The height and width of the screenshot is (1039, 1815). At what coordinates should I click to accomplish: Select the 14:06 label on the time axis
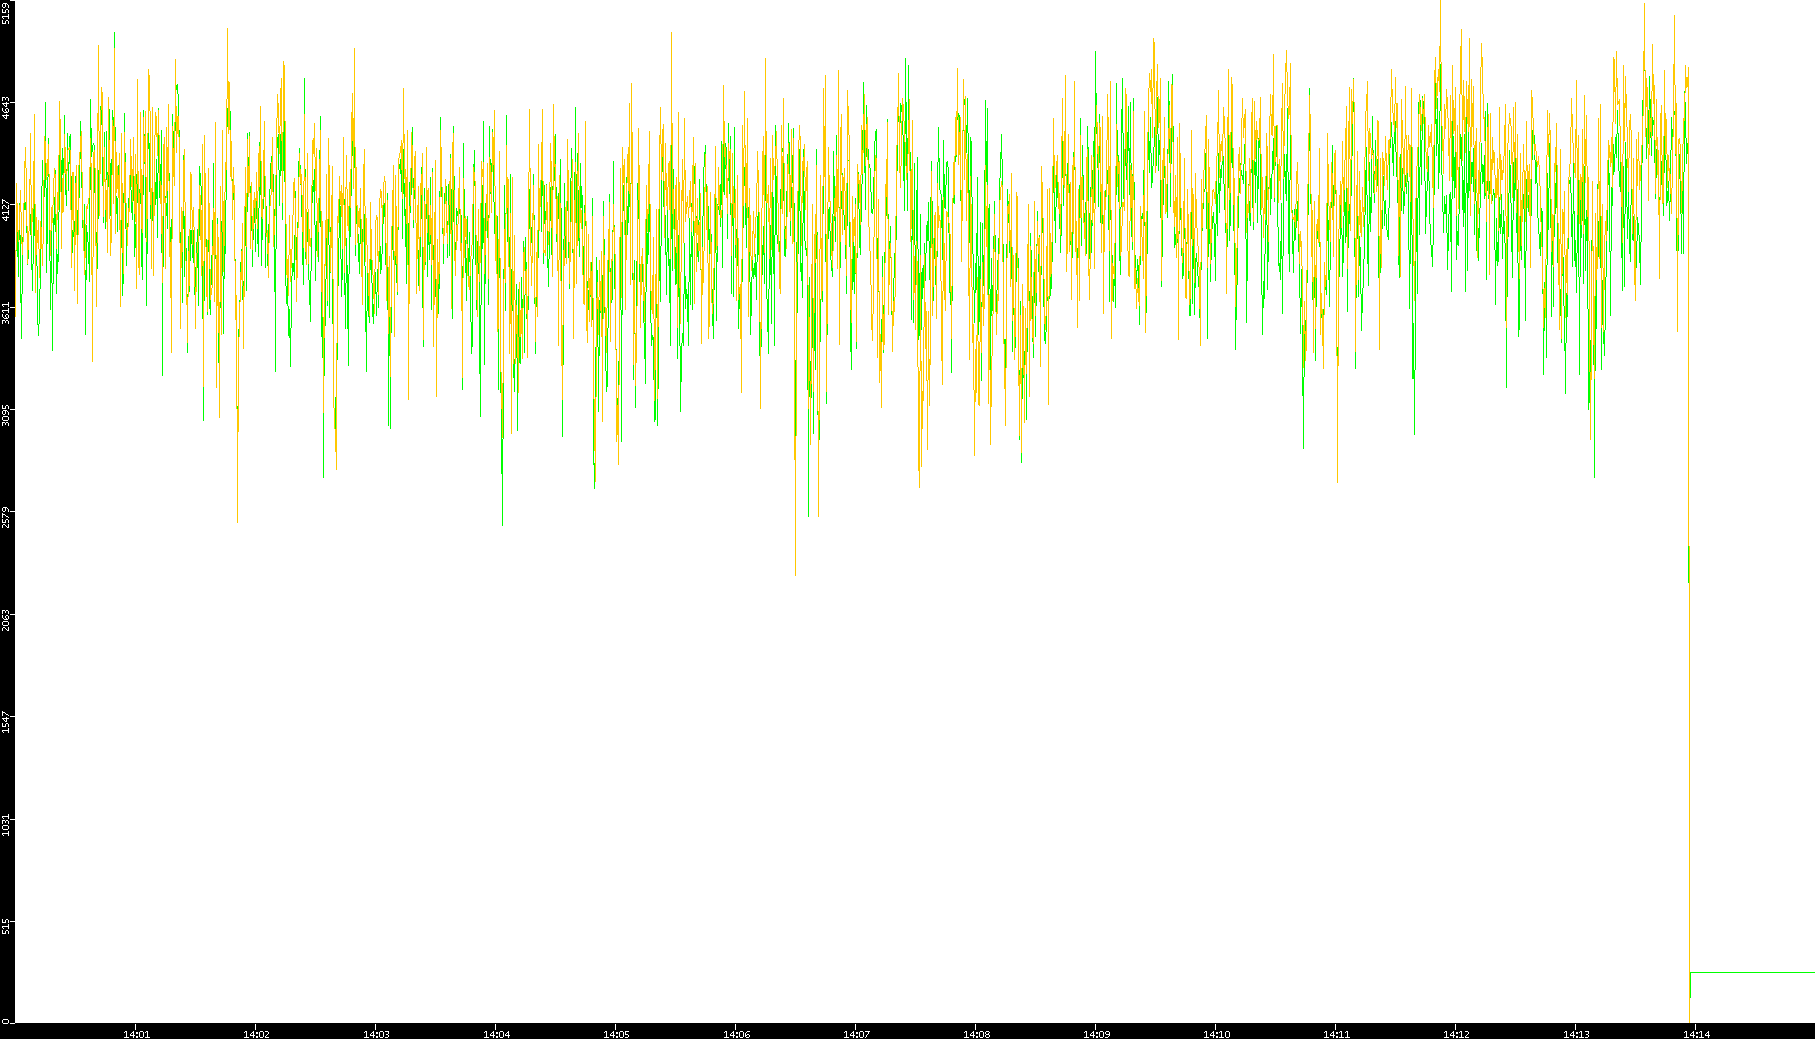[x=736, y=1034]
